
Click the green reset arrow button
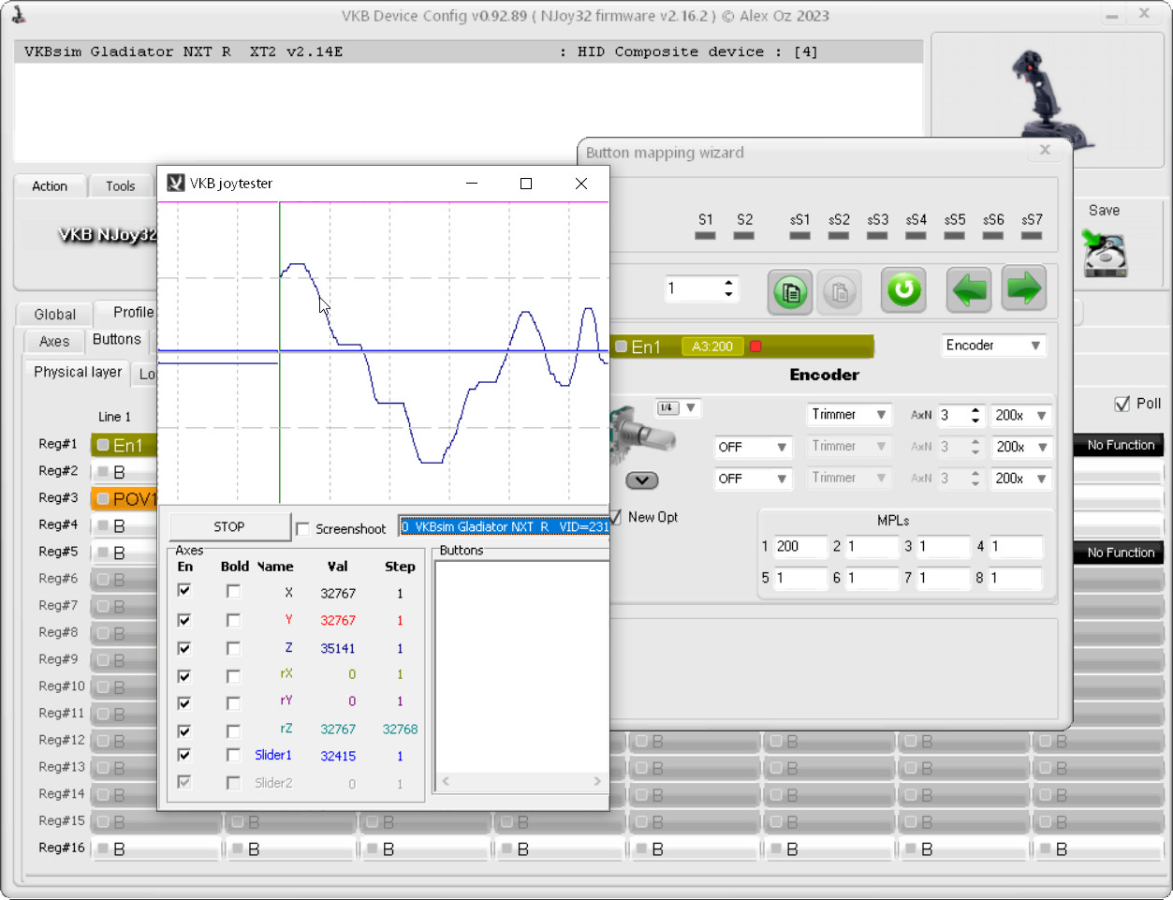tap(903, 291)
